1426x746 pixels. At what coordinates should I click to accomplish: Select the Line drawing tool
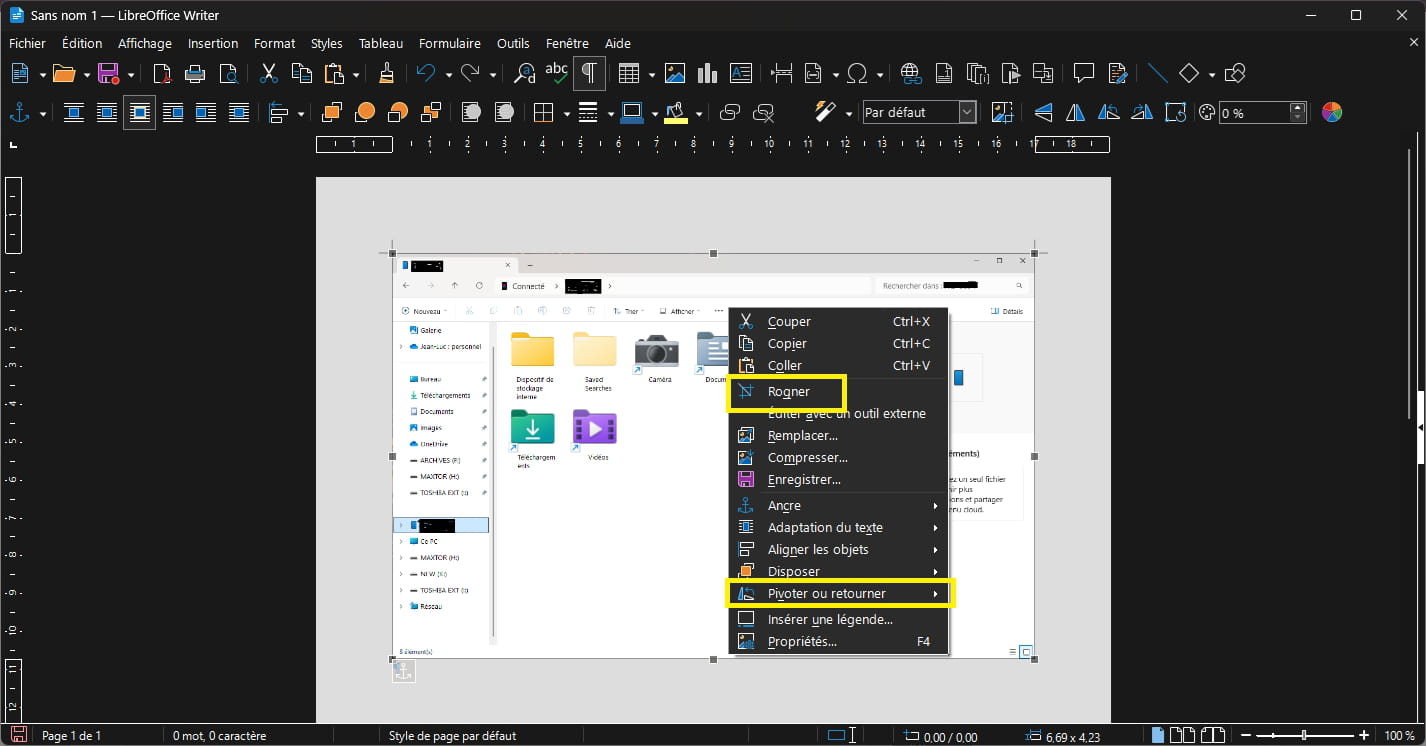tap(1157, 73)
